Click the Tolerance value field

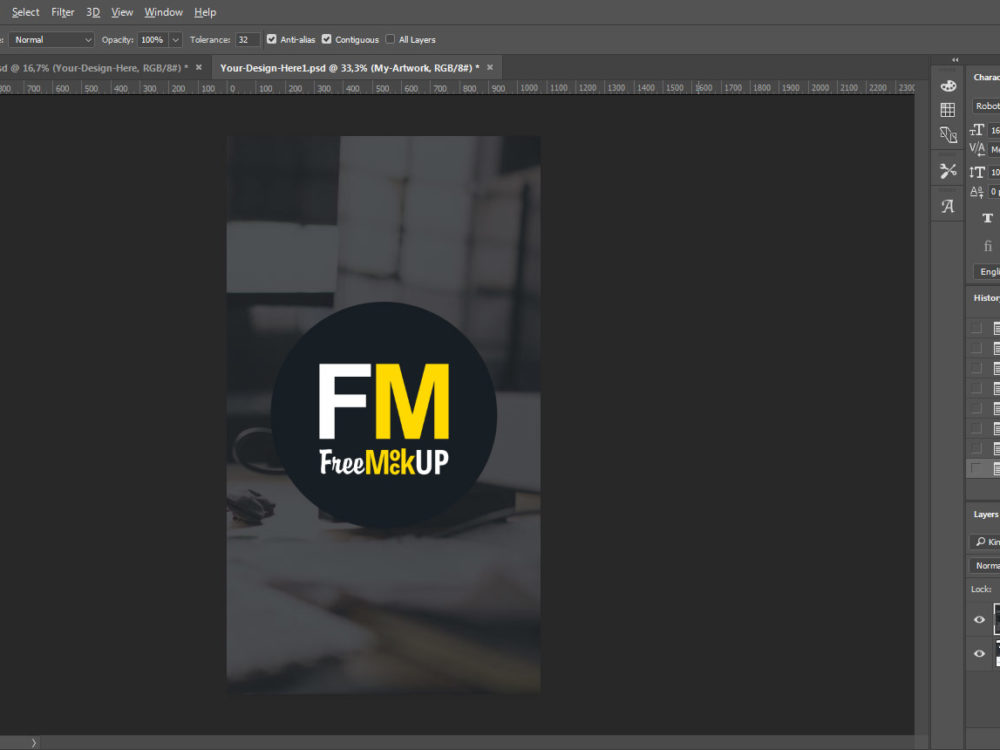[x=247, y=40]
